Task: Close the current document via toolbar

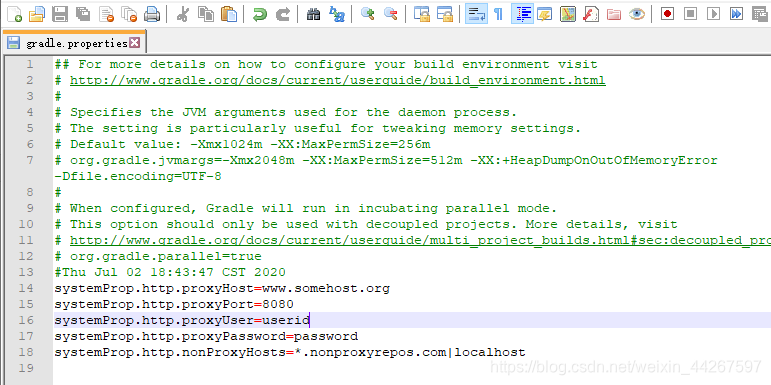Action: click(x=106, y=14)
